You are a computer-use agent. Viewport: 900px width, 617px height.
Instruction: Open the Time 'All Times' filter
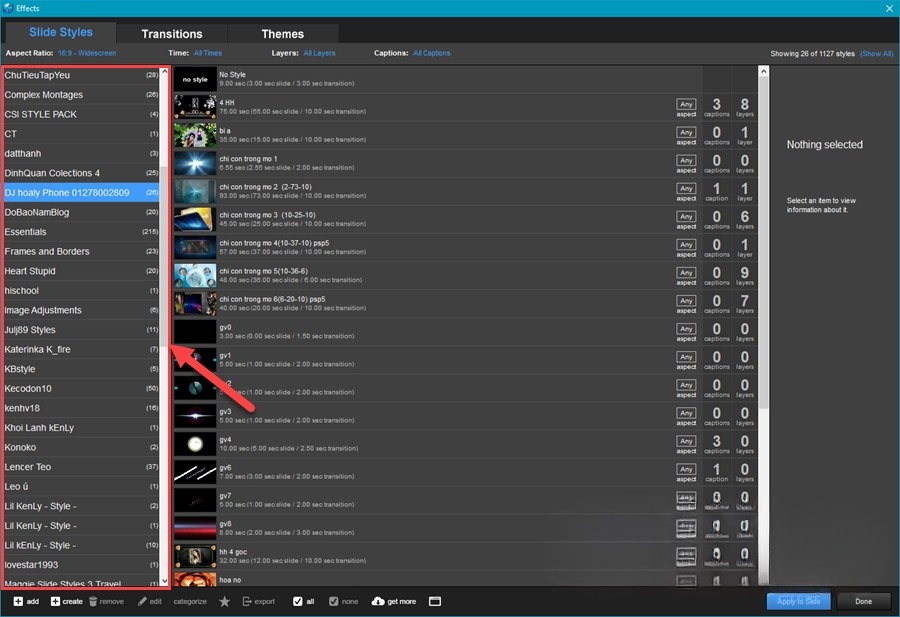pyautogui.click(x=208, y=53)
